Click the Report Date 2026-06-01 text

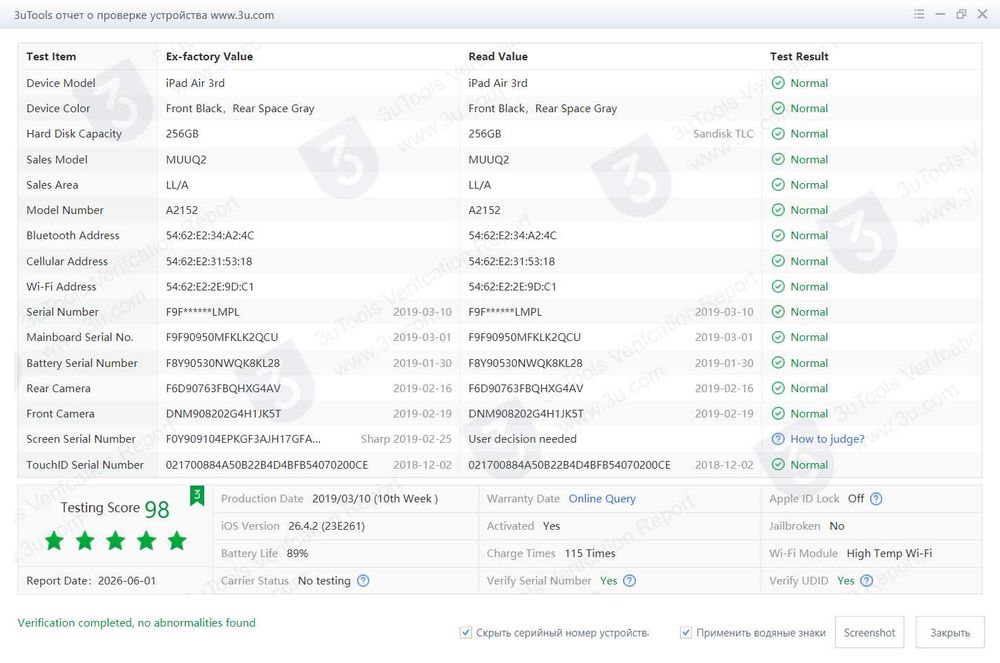click(x=91, y=581)
